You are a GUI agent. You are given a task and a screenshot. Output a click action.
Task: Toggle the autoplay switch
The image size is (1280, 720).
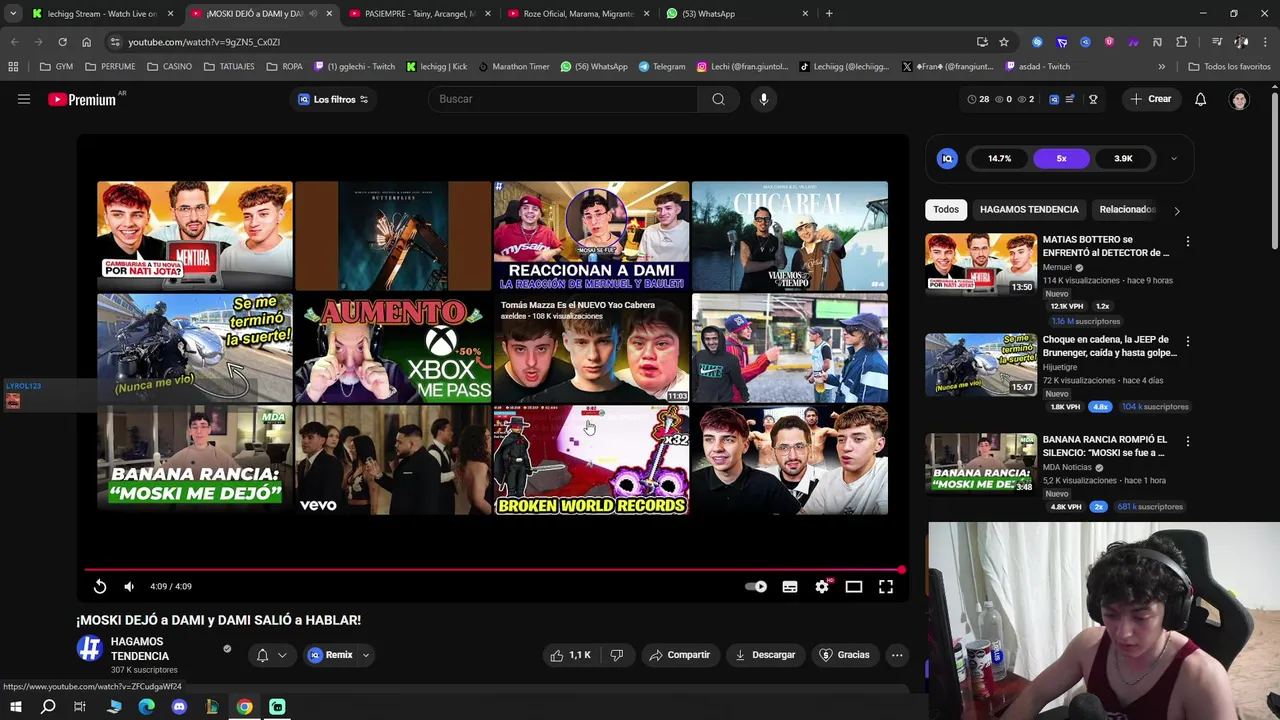point(757,587)
